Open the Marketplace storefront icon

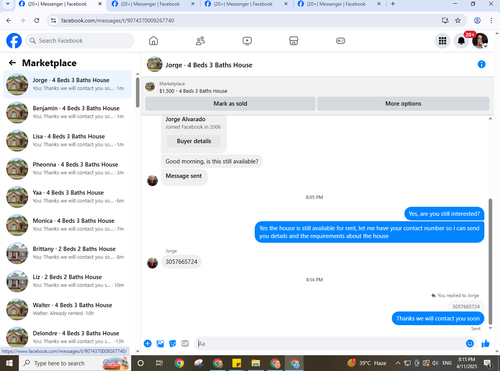[294, 41]
